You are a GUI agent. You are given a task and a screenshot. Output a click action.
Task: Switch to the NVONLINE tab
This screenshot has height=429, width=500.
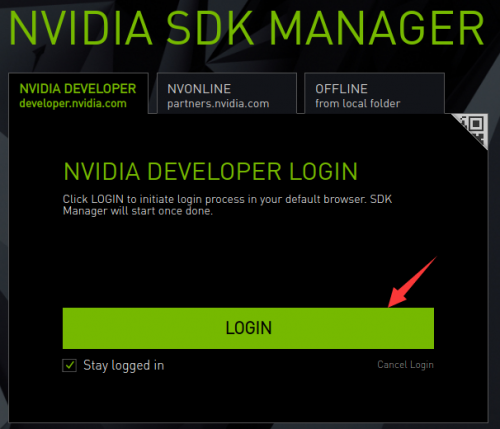[227, 94]
